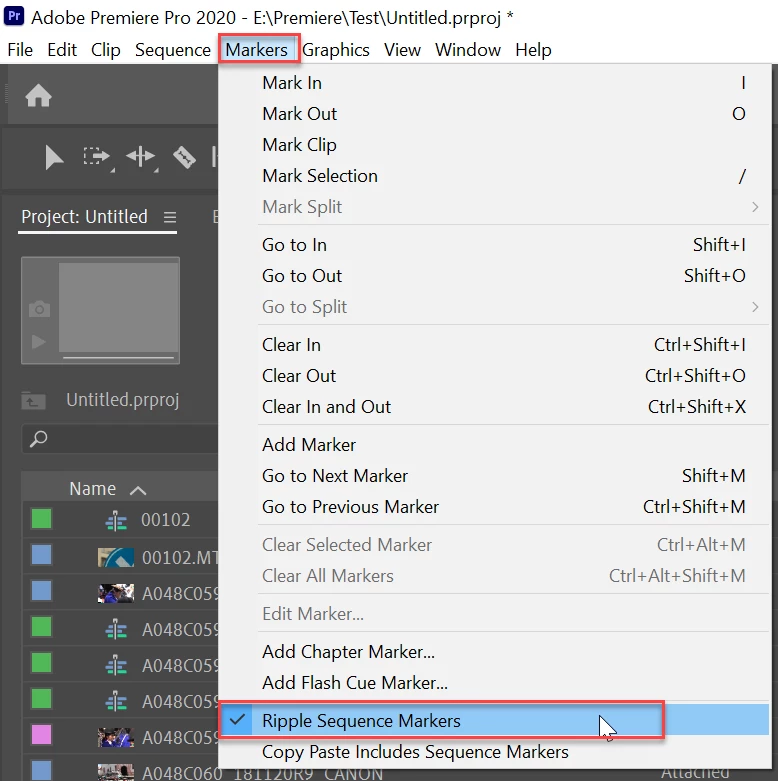The width and height of the screenshot is (778, 781).
Task: Choose Clear In
Action: click(495, 345)
